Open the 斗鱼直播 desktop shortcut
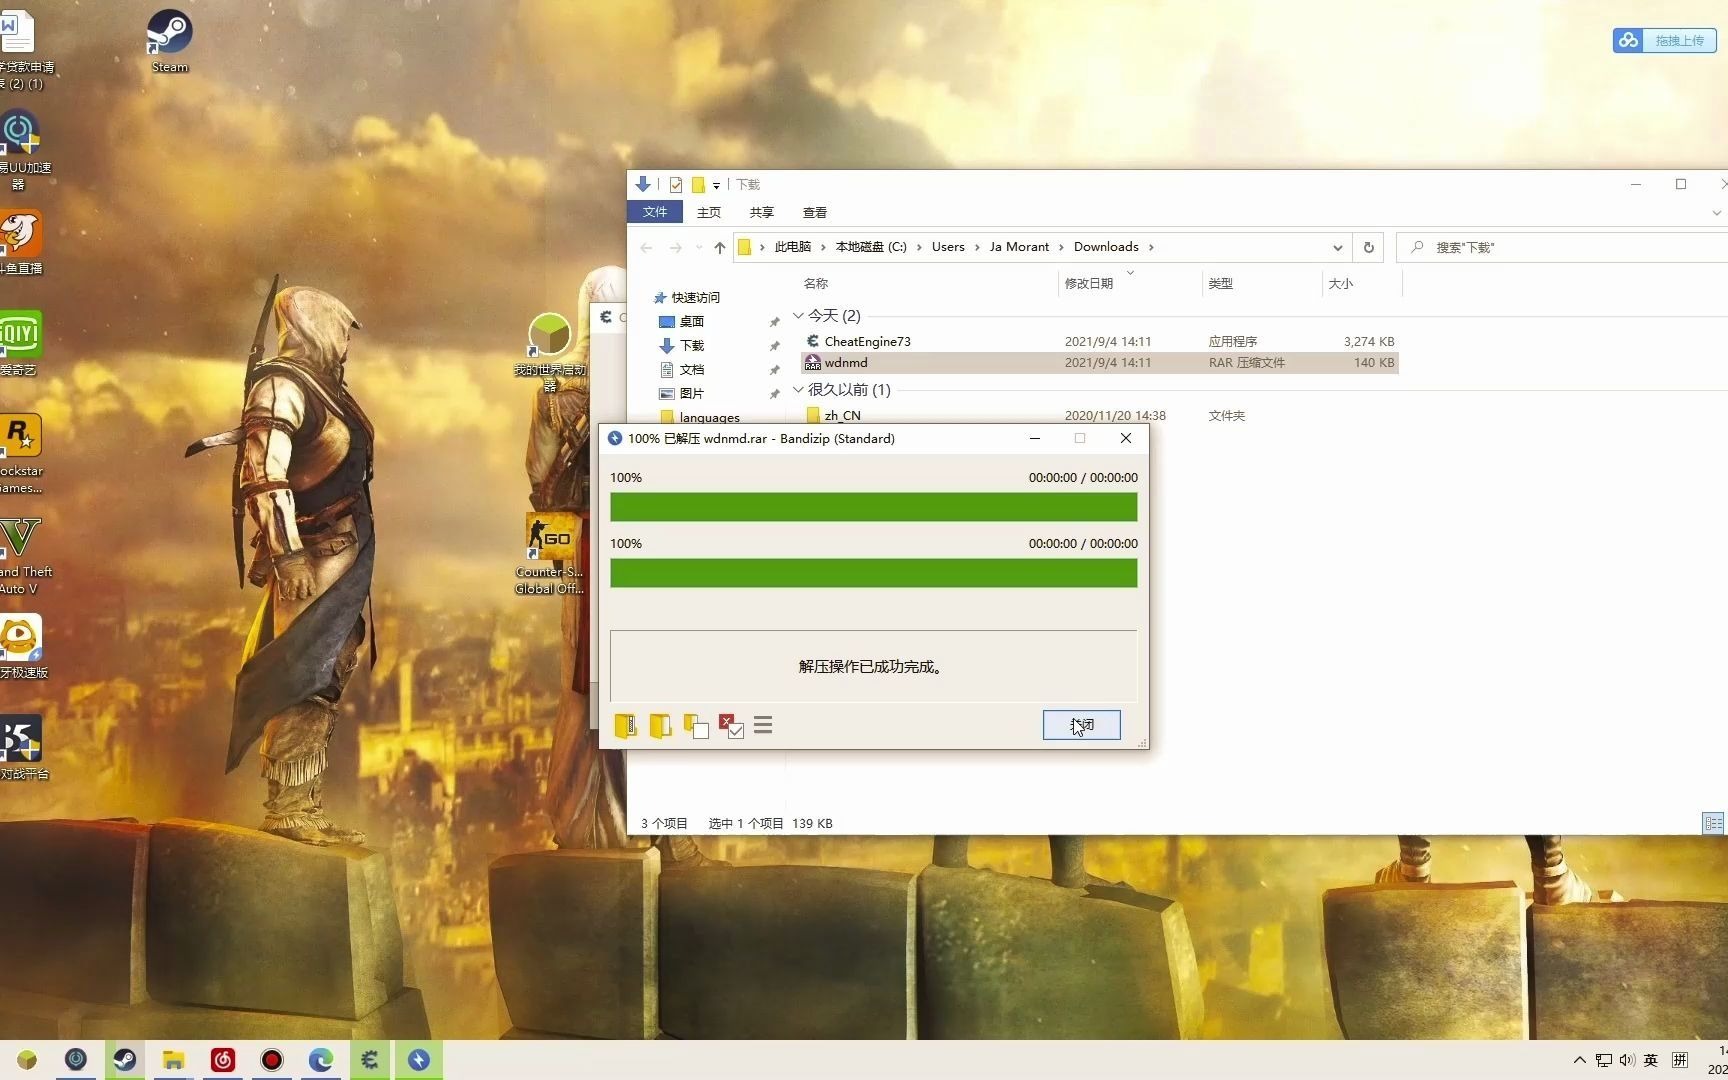1728x1080 pixels. pyautogui.click(x=21, y=242)
